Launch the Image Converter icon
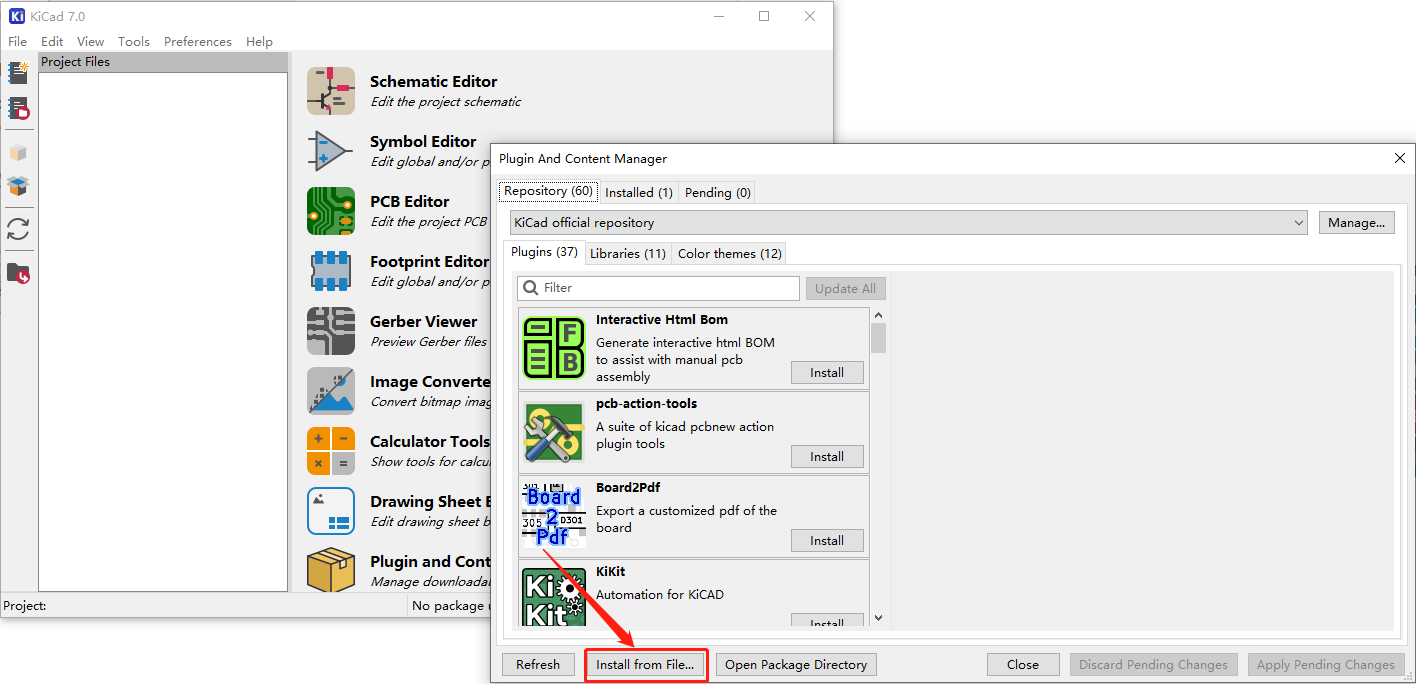Screen dimensions: 1416x684 [331, 391]
